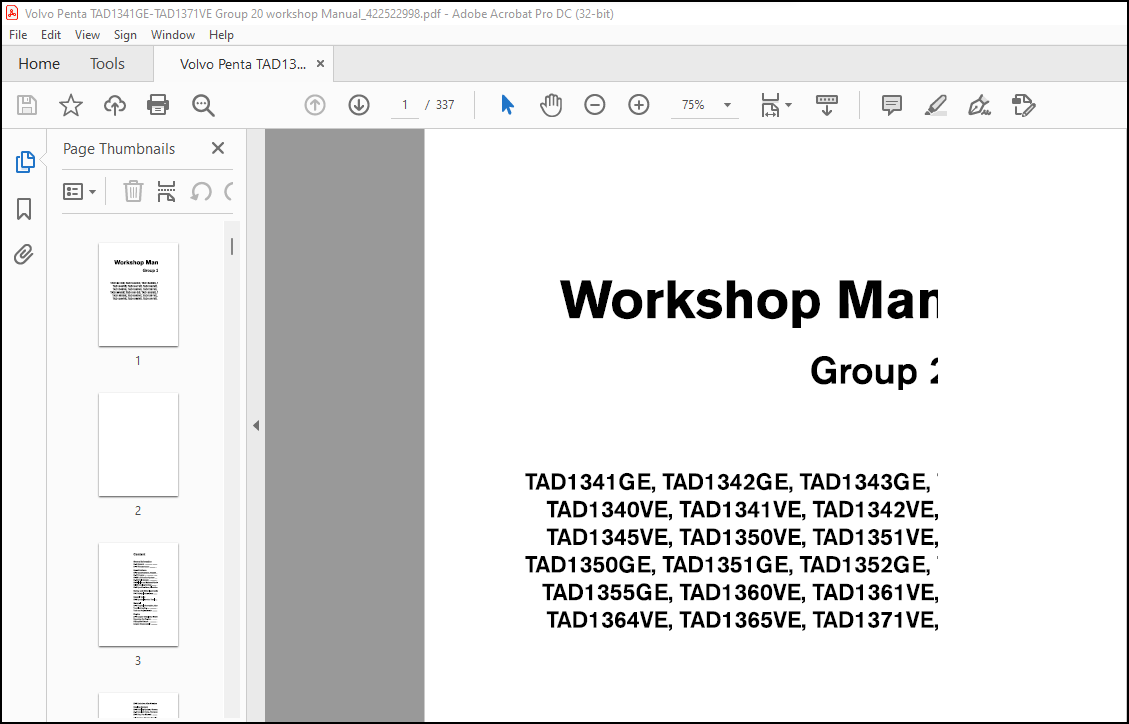The width and height of the screenshot is (1129, 724).
Task: Click the 'Page Thumbnails' panel title
Action: coord(119,149)
